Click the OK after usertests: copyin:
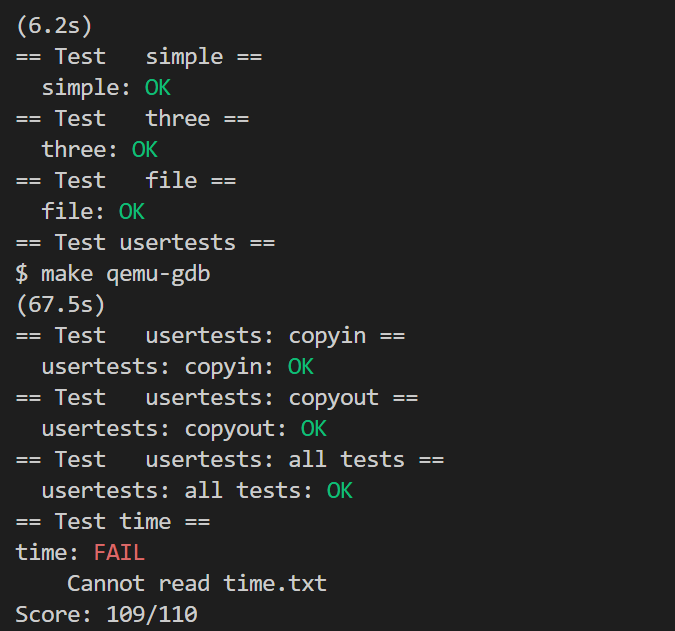The image size is (675, 631). click(300, 367)
